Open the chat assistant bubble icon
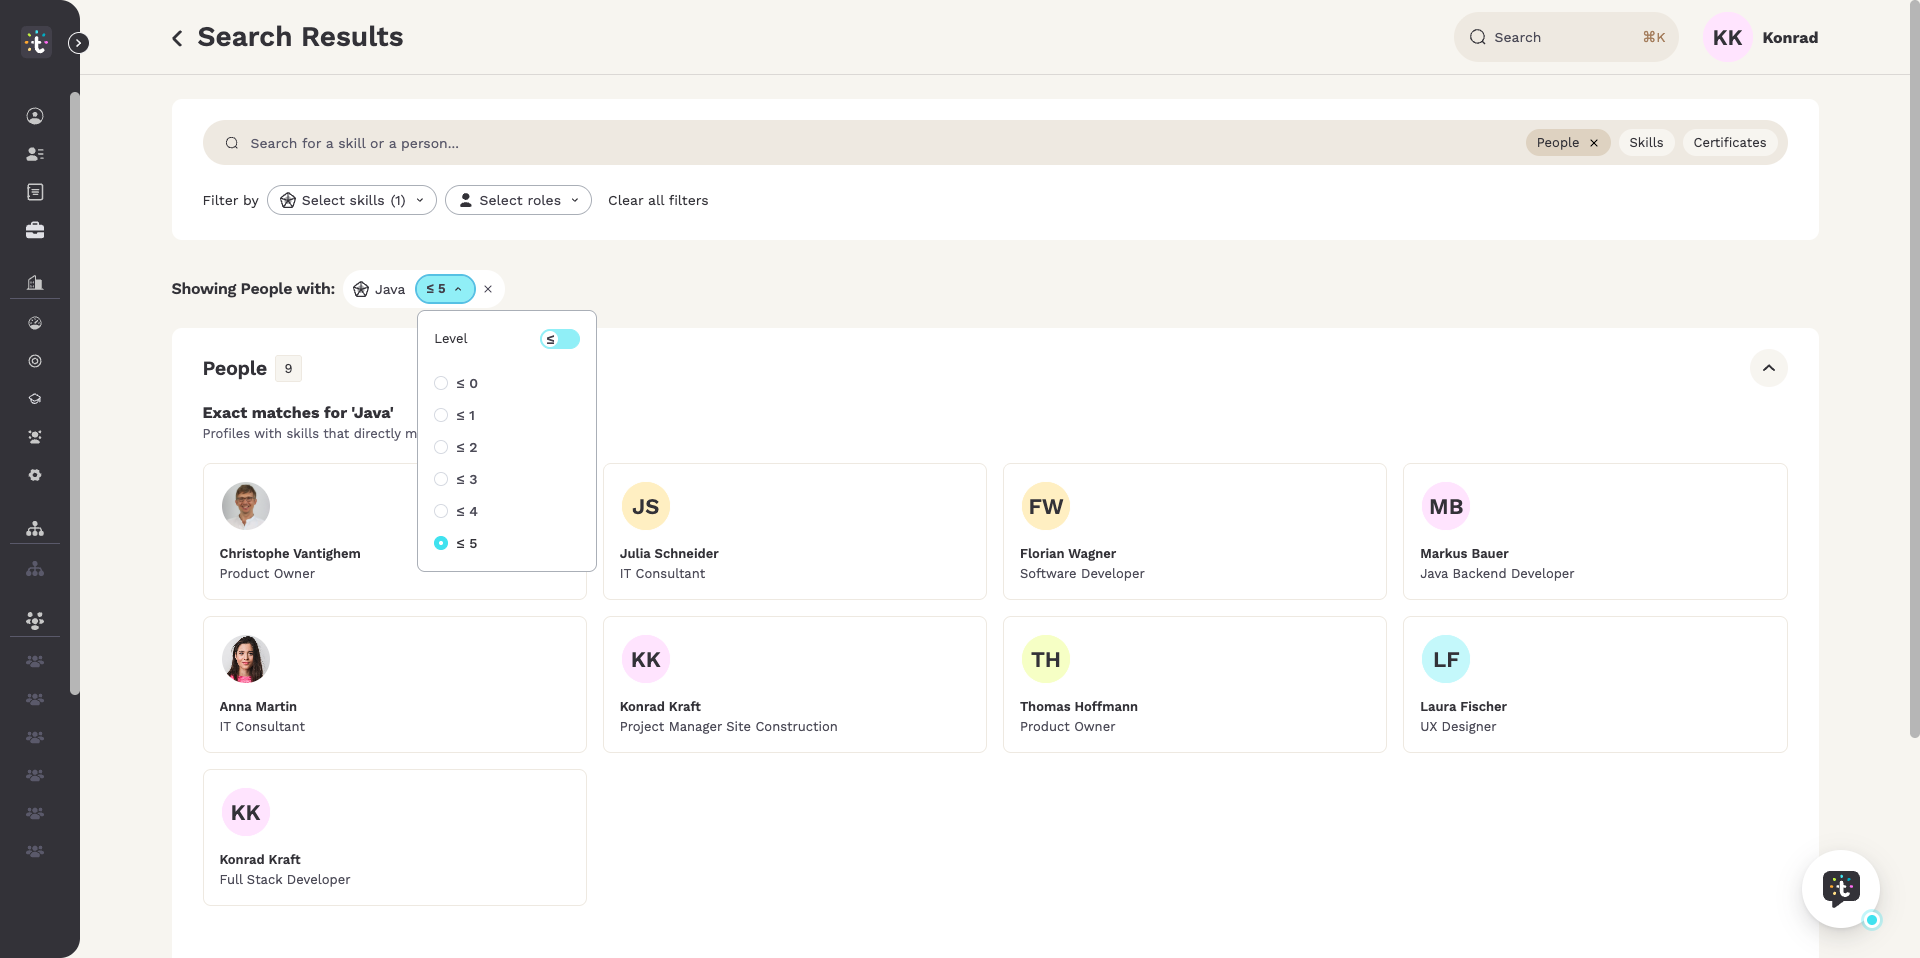Screen dimensions: 1920x958 pos(1840,888)
